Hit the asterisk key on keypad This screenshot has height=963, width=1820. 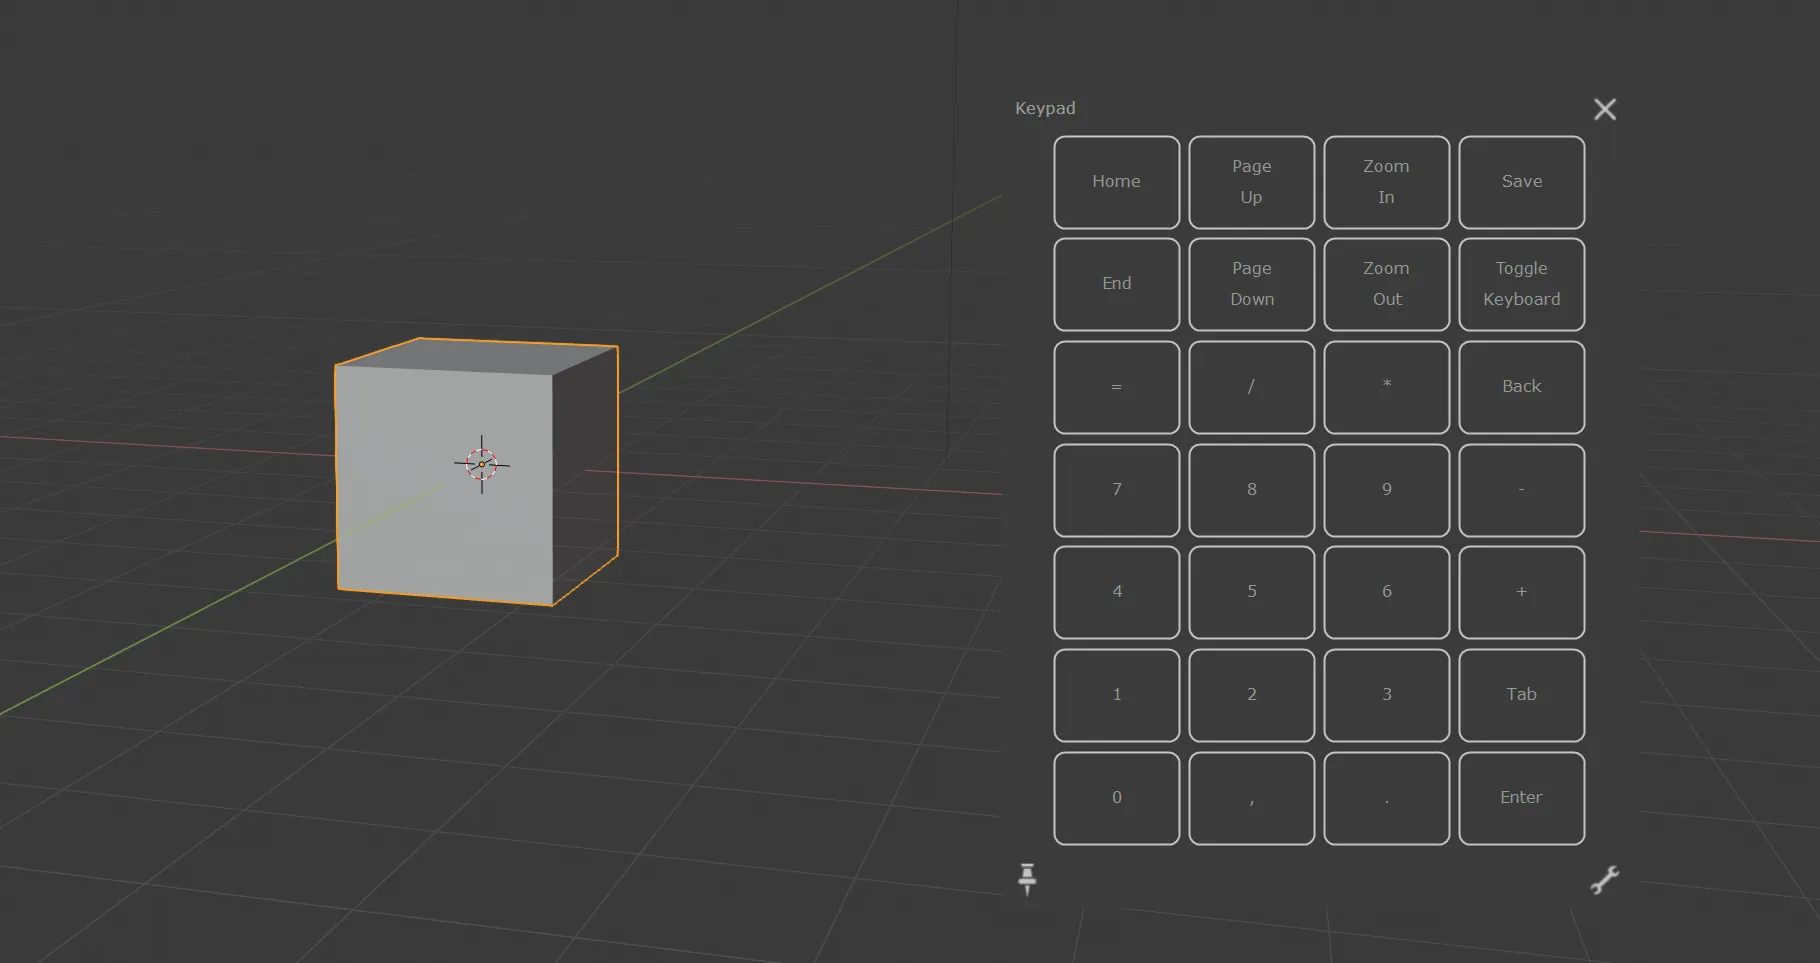point(1386,387)
